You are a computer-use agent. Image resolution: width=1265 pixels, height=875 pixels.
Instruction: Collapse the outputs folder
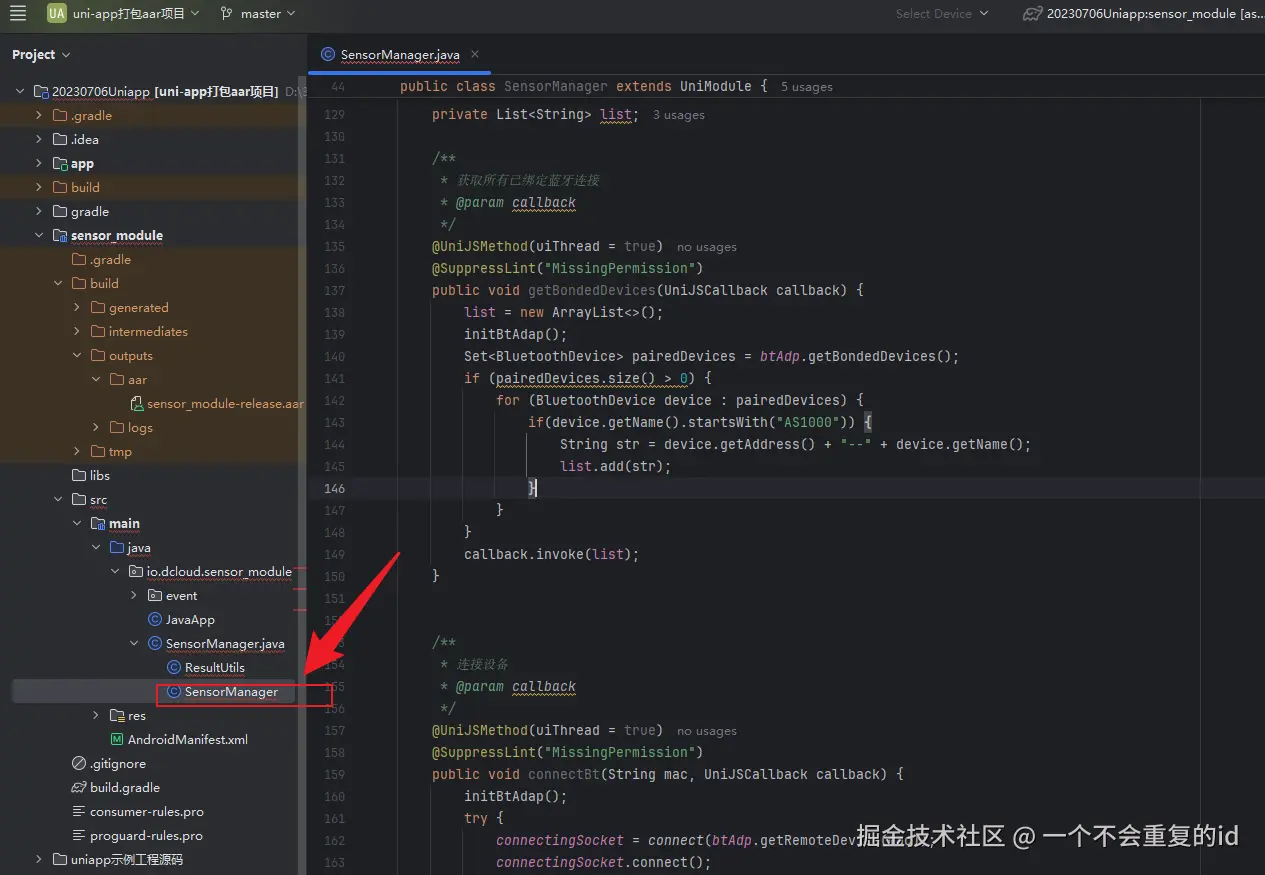point(77,355)
